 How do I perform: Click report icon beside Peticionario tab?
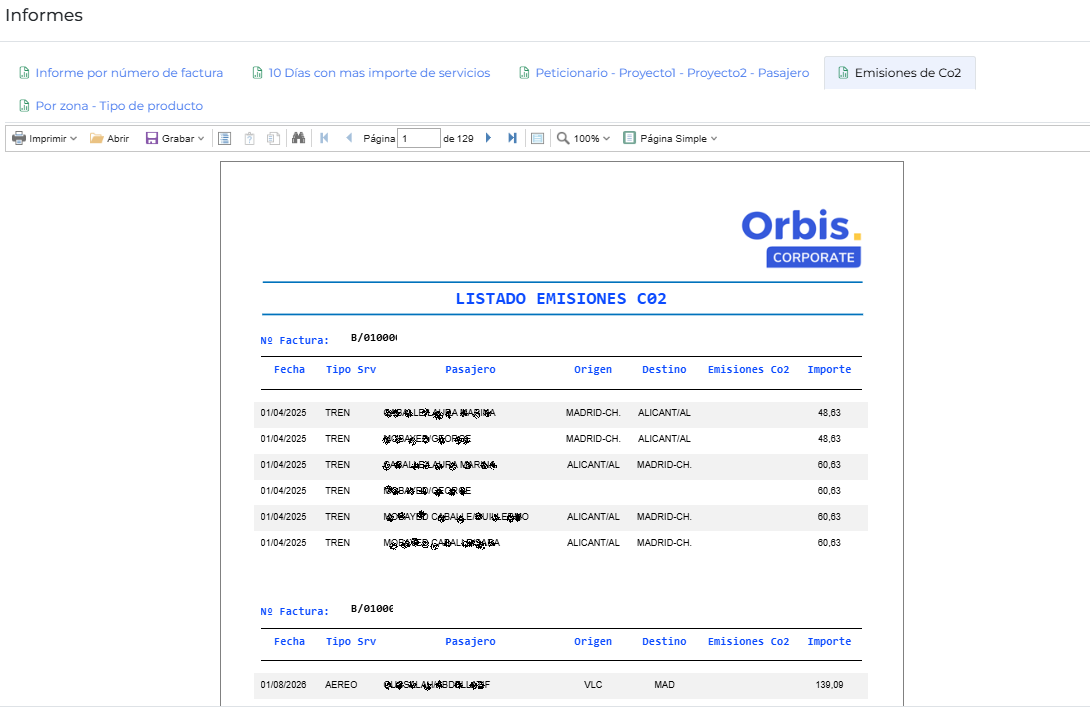(524, 73)
